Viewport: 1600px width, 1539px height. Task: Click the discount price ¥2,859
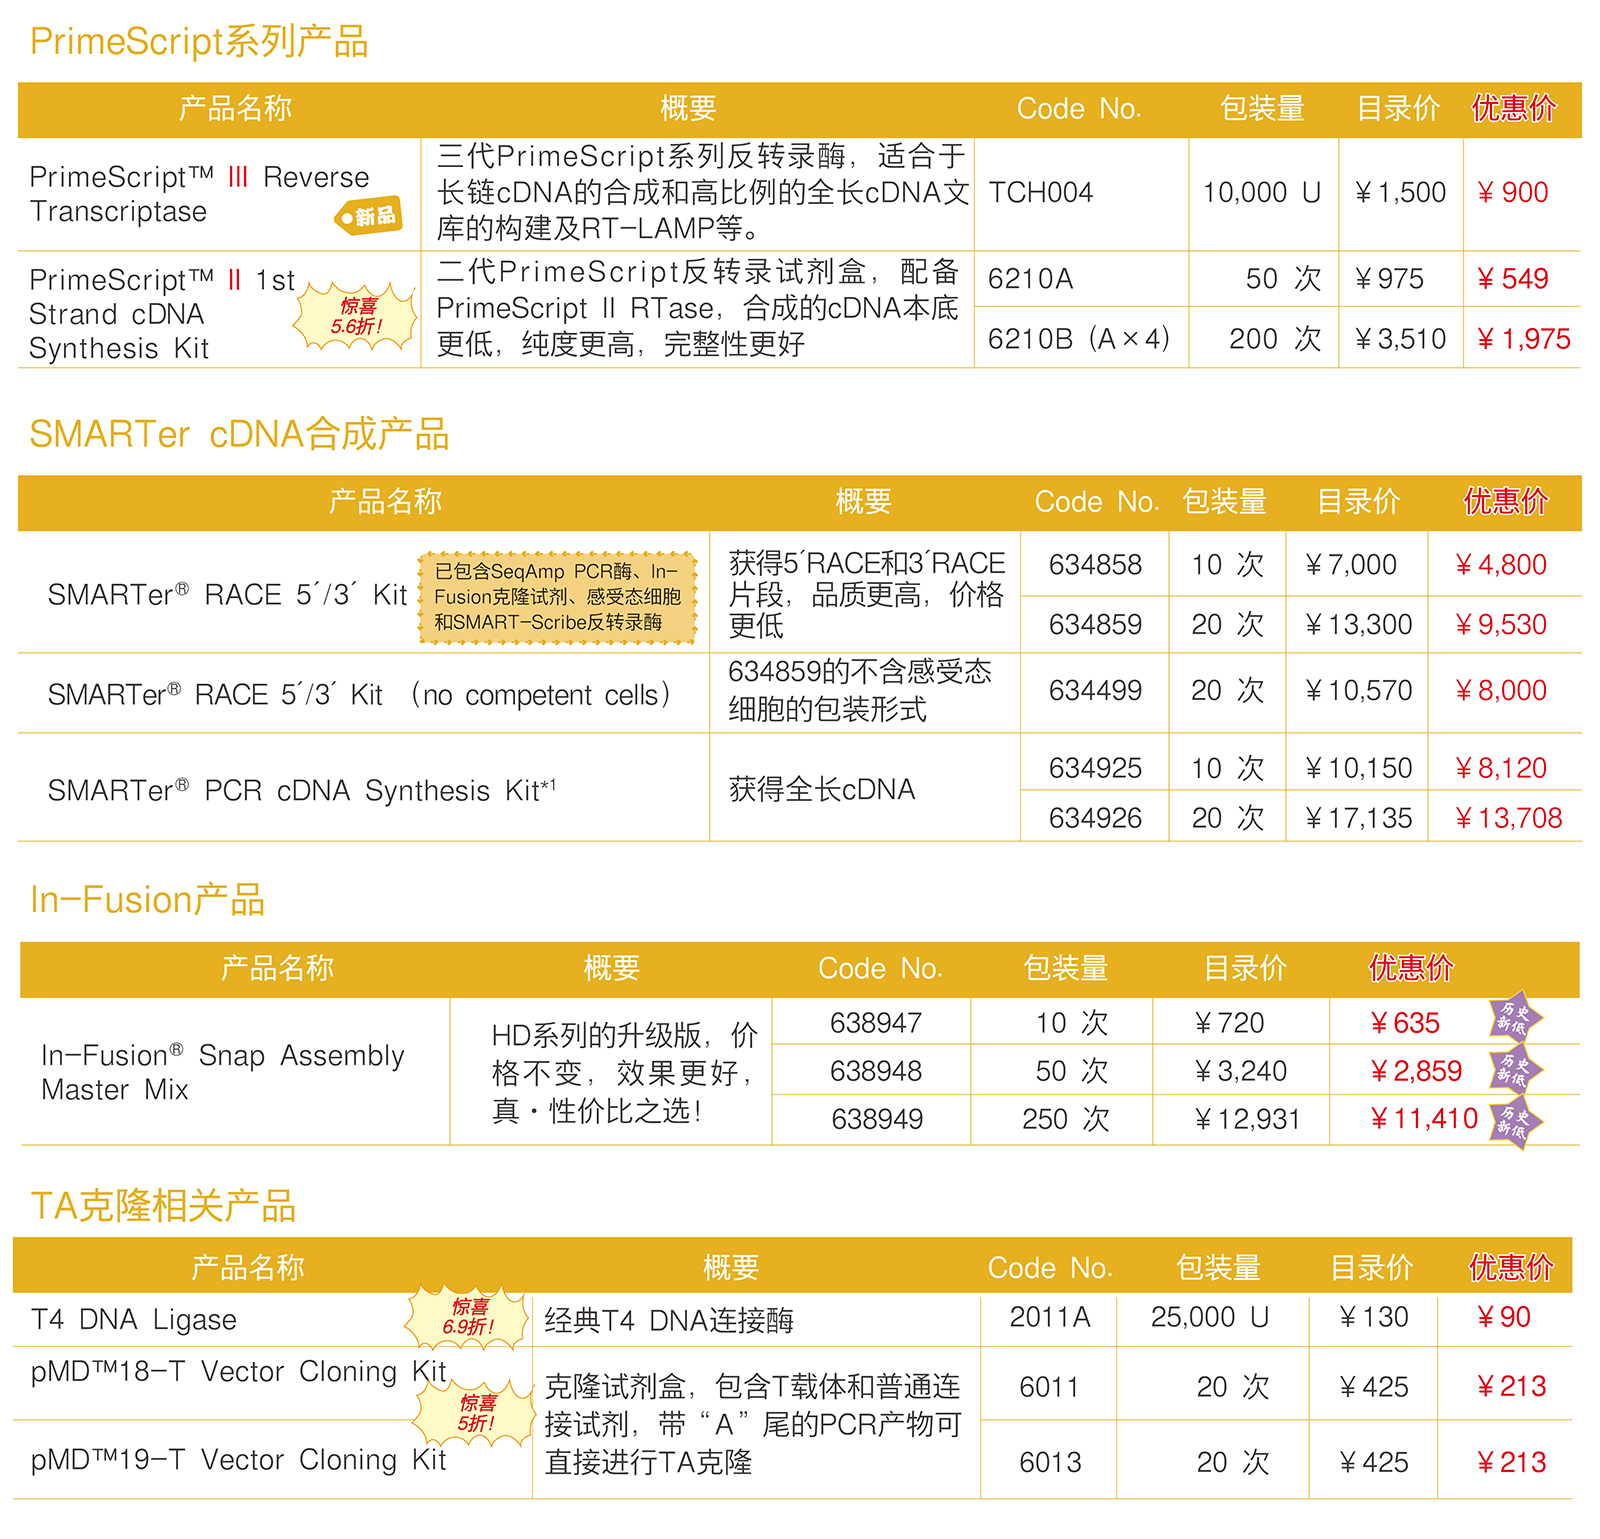point(1416,1071)
